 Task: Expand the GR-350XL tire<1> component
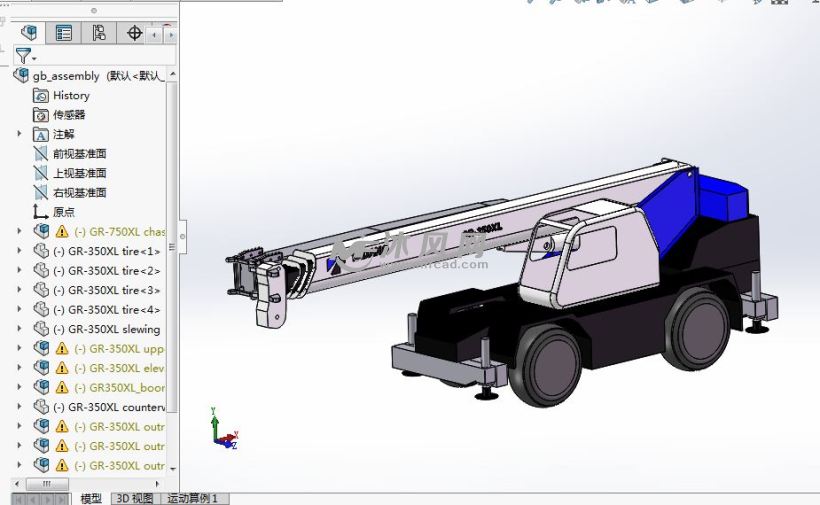click(x=19, y=251)
